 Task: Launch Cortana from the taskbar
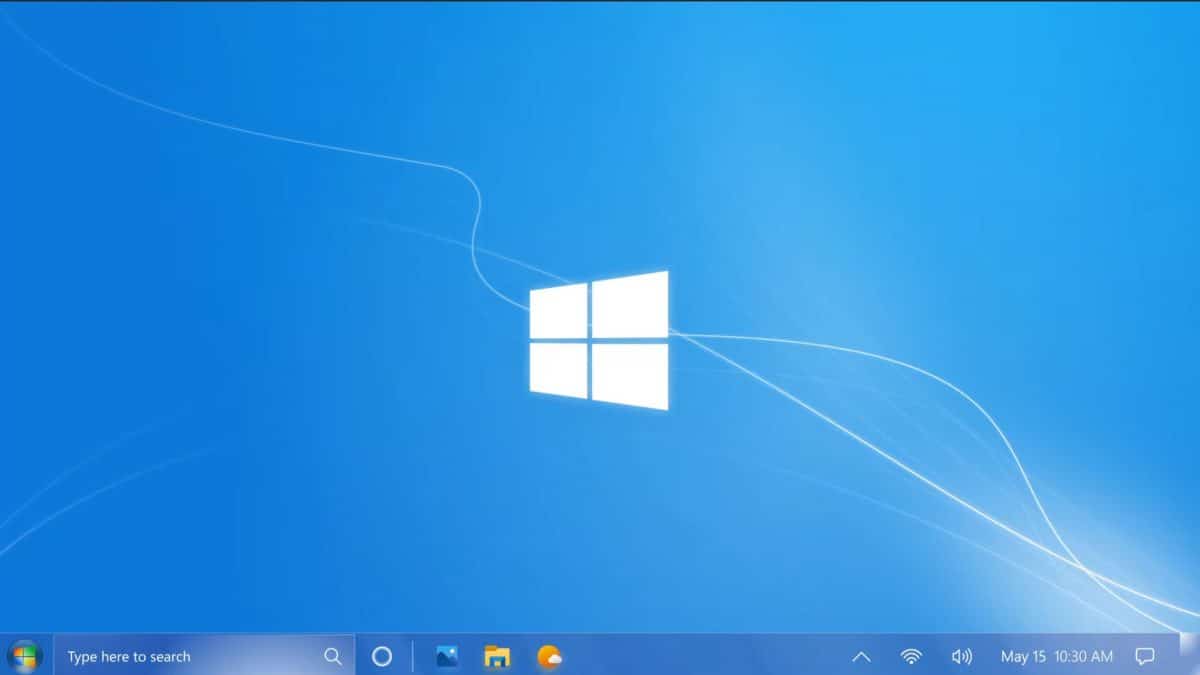(x=382, y=657)
